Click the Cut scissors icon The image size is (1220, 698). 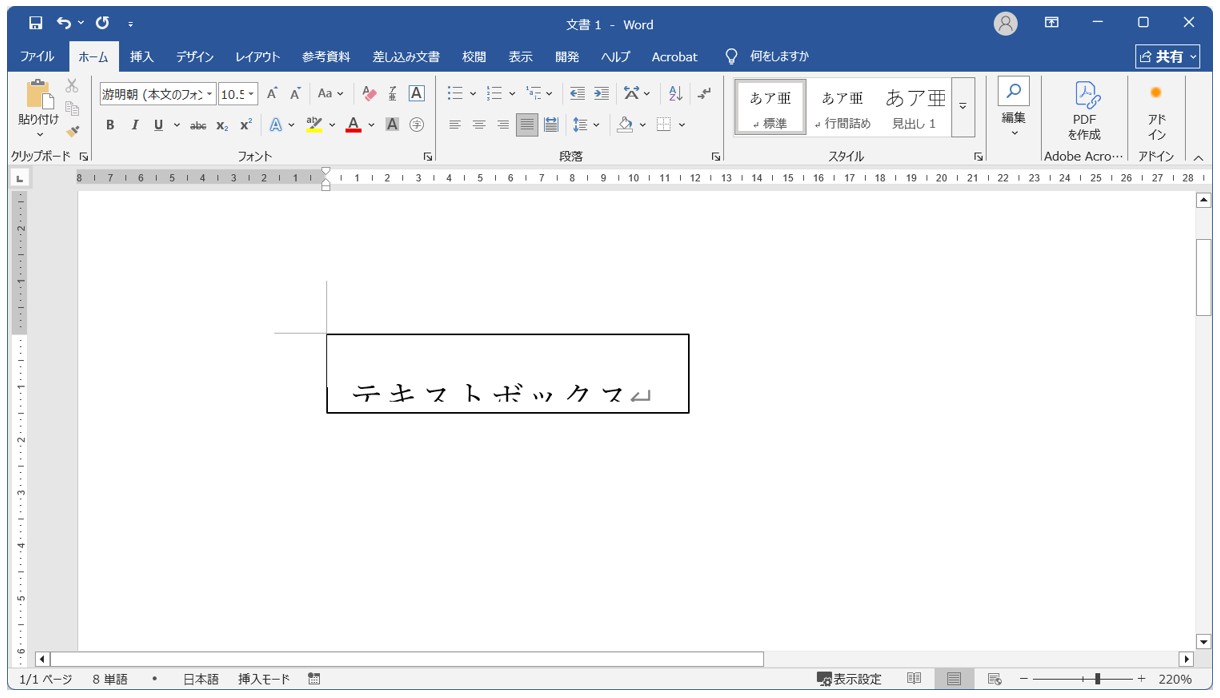tap(72, 87)
